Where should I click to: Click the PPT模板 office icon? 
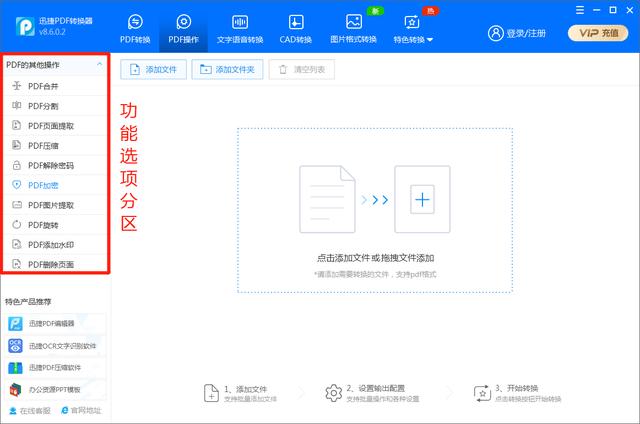[16, 390]
